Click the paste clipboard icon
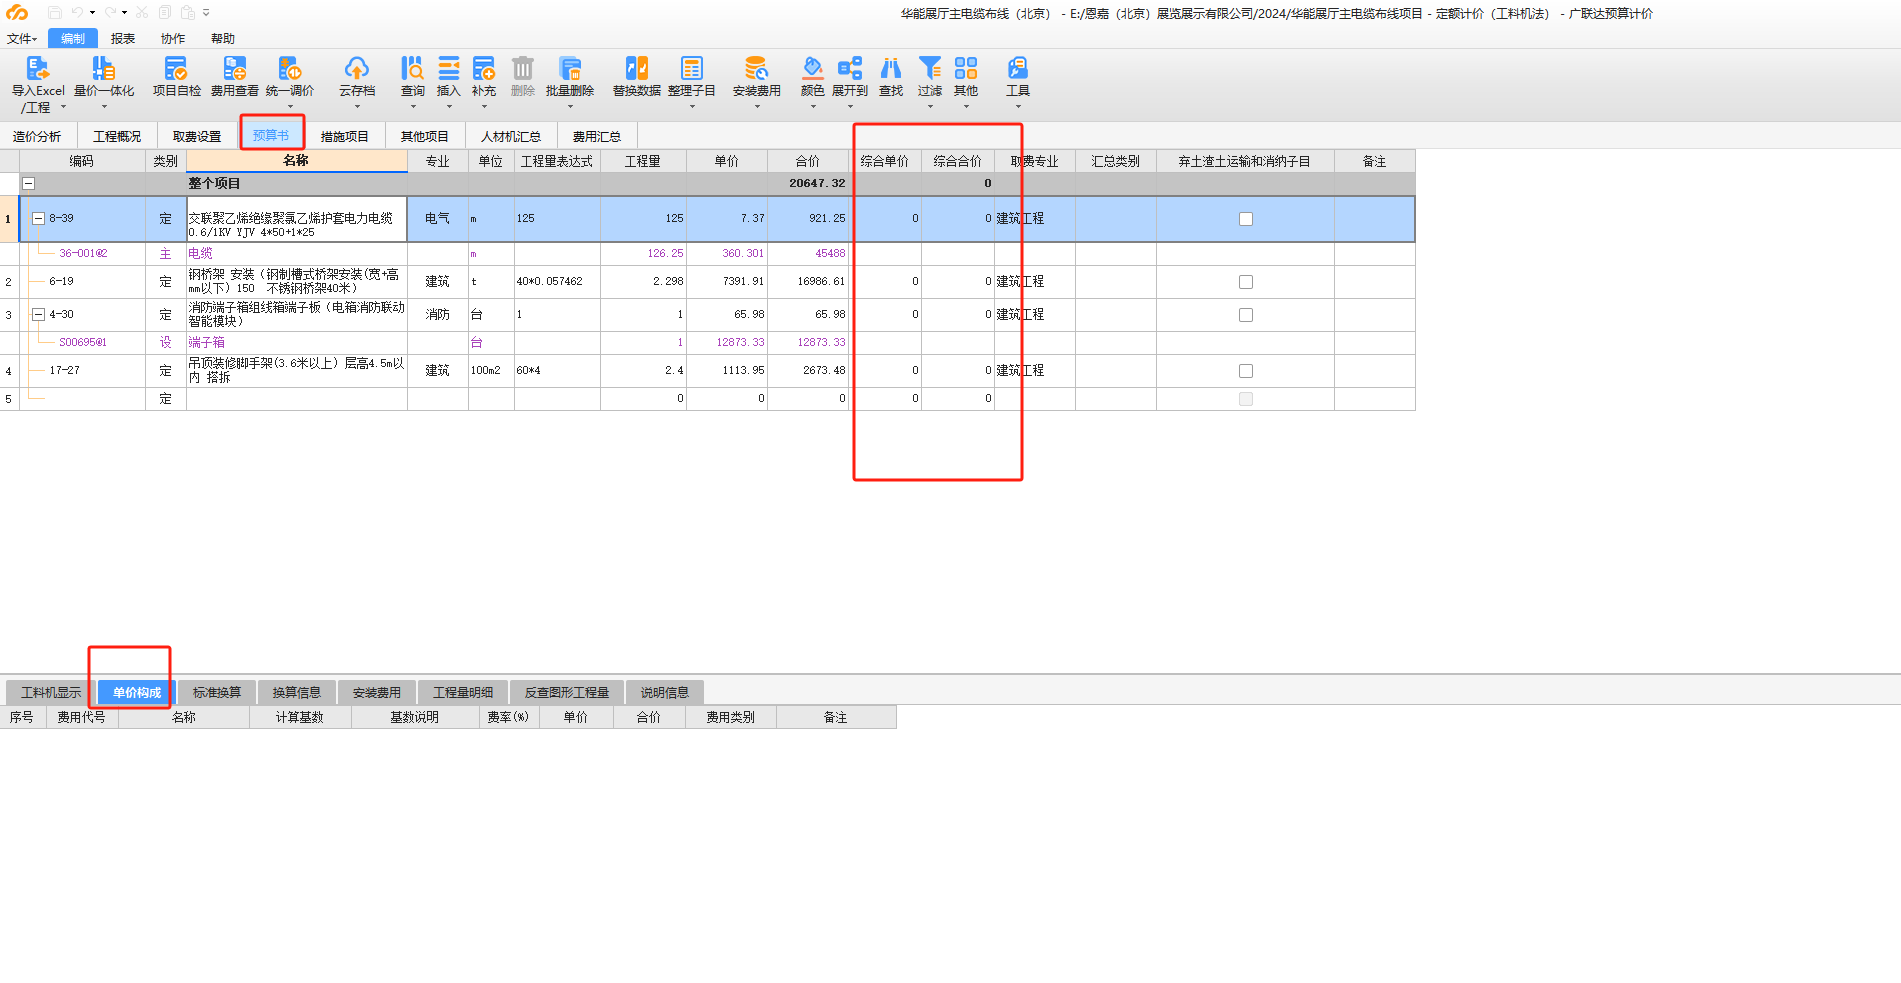This screenshot has height=983, width=1901. (188, 13)
